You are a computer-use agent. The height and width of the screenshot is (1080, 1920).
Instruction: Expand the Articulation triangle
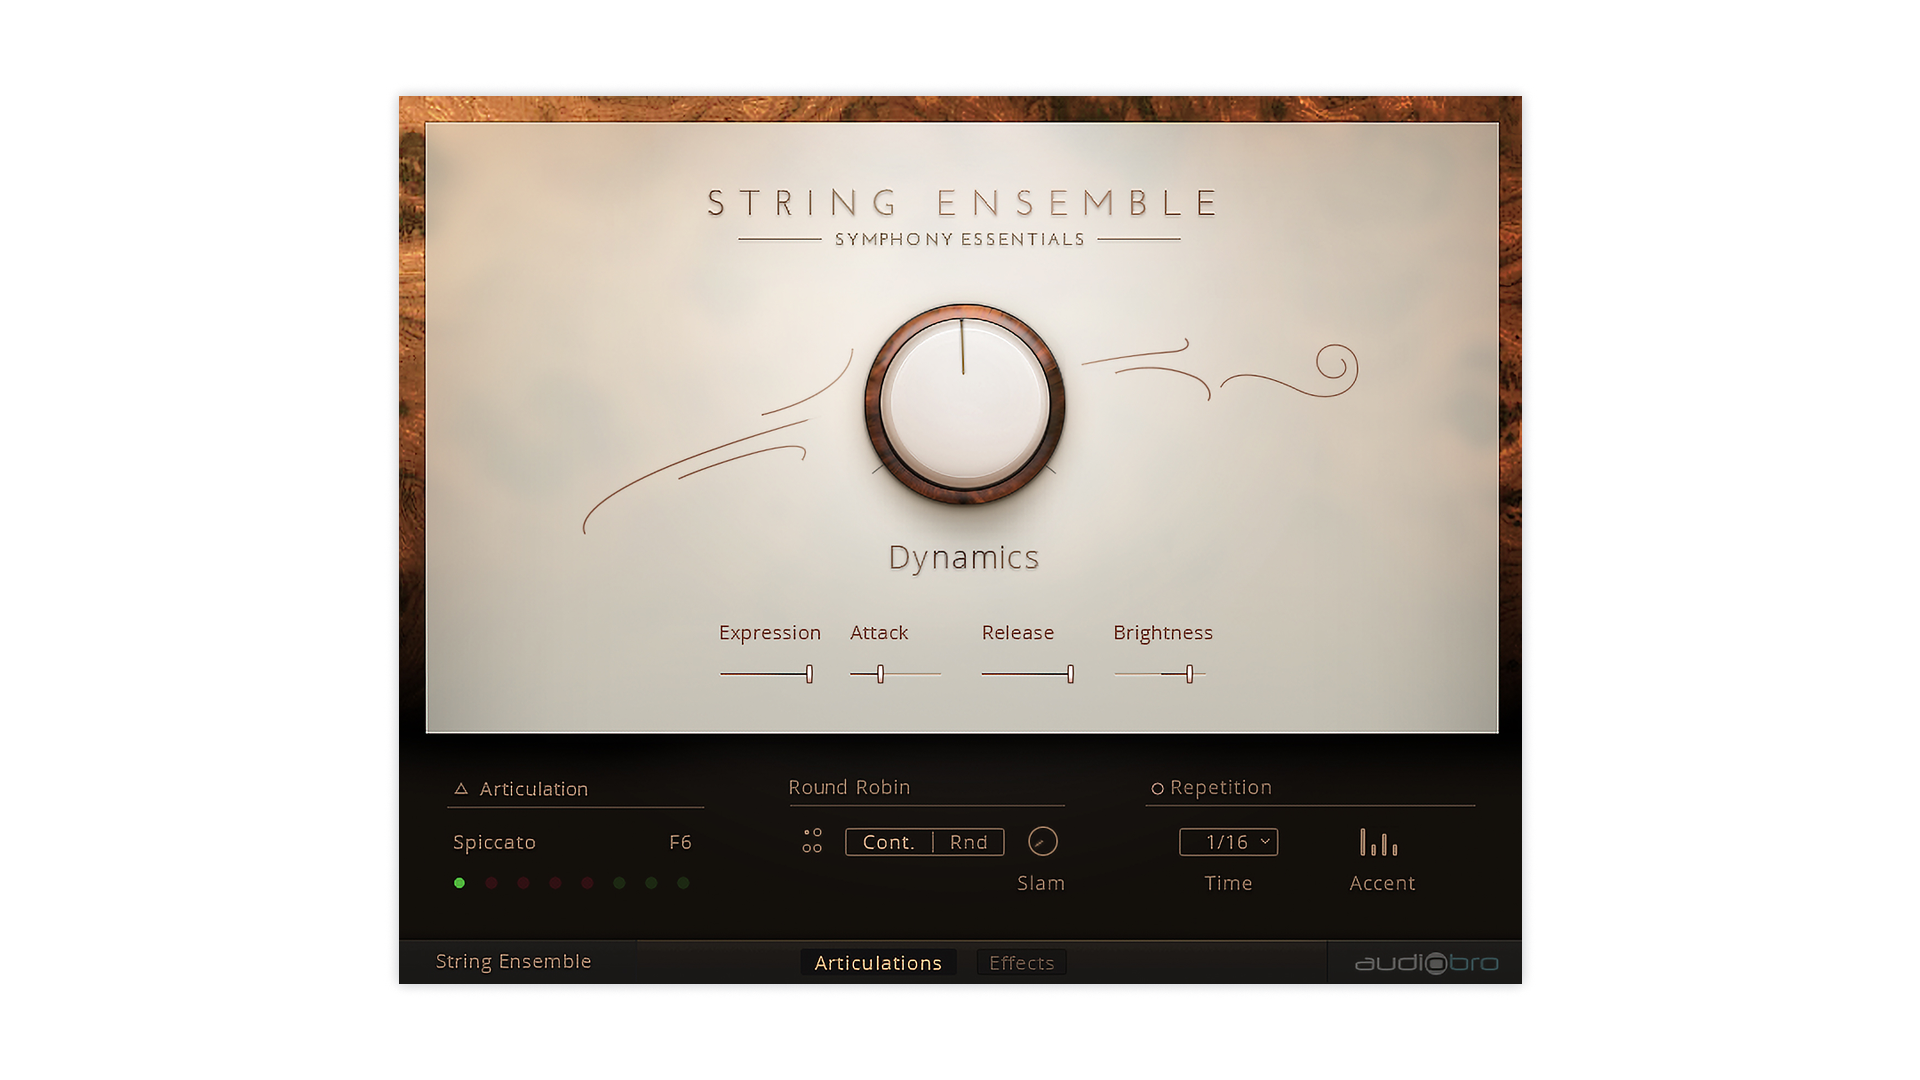(461, 789)
